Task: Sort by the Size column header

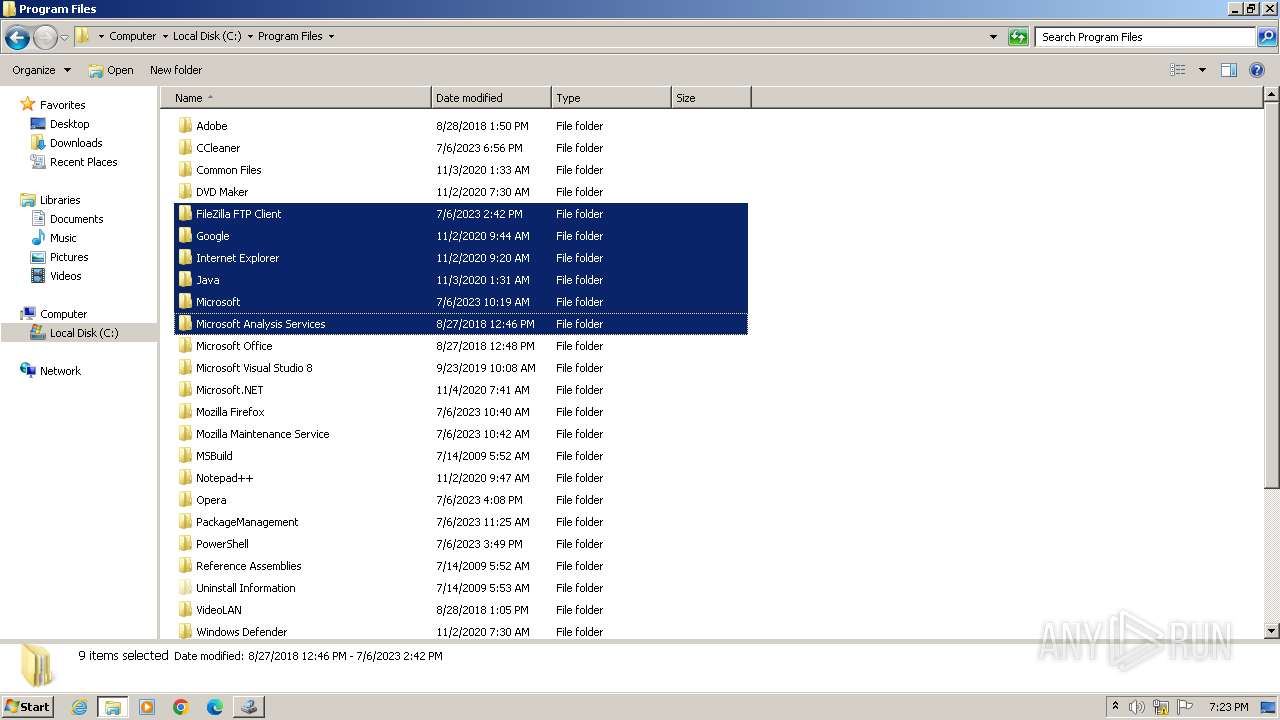Action: (711, 98)
